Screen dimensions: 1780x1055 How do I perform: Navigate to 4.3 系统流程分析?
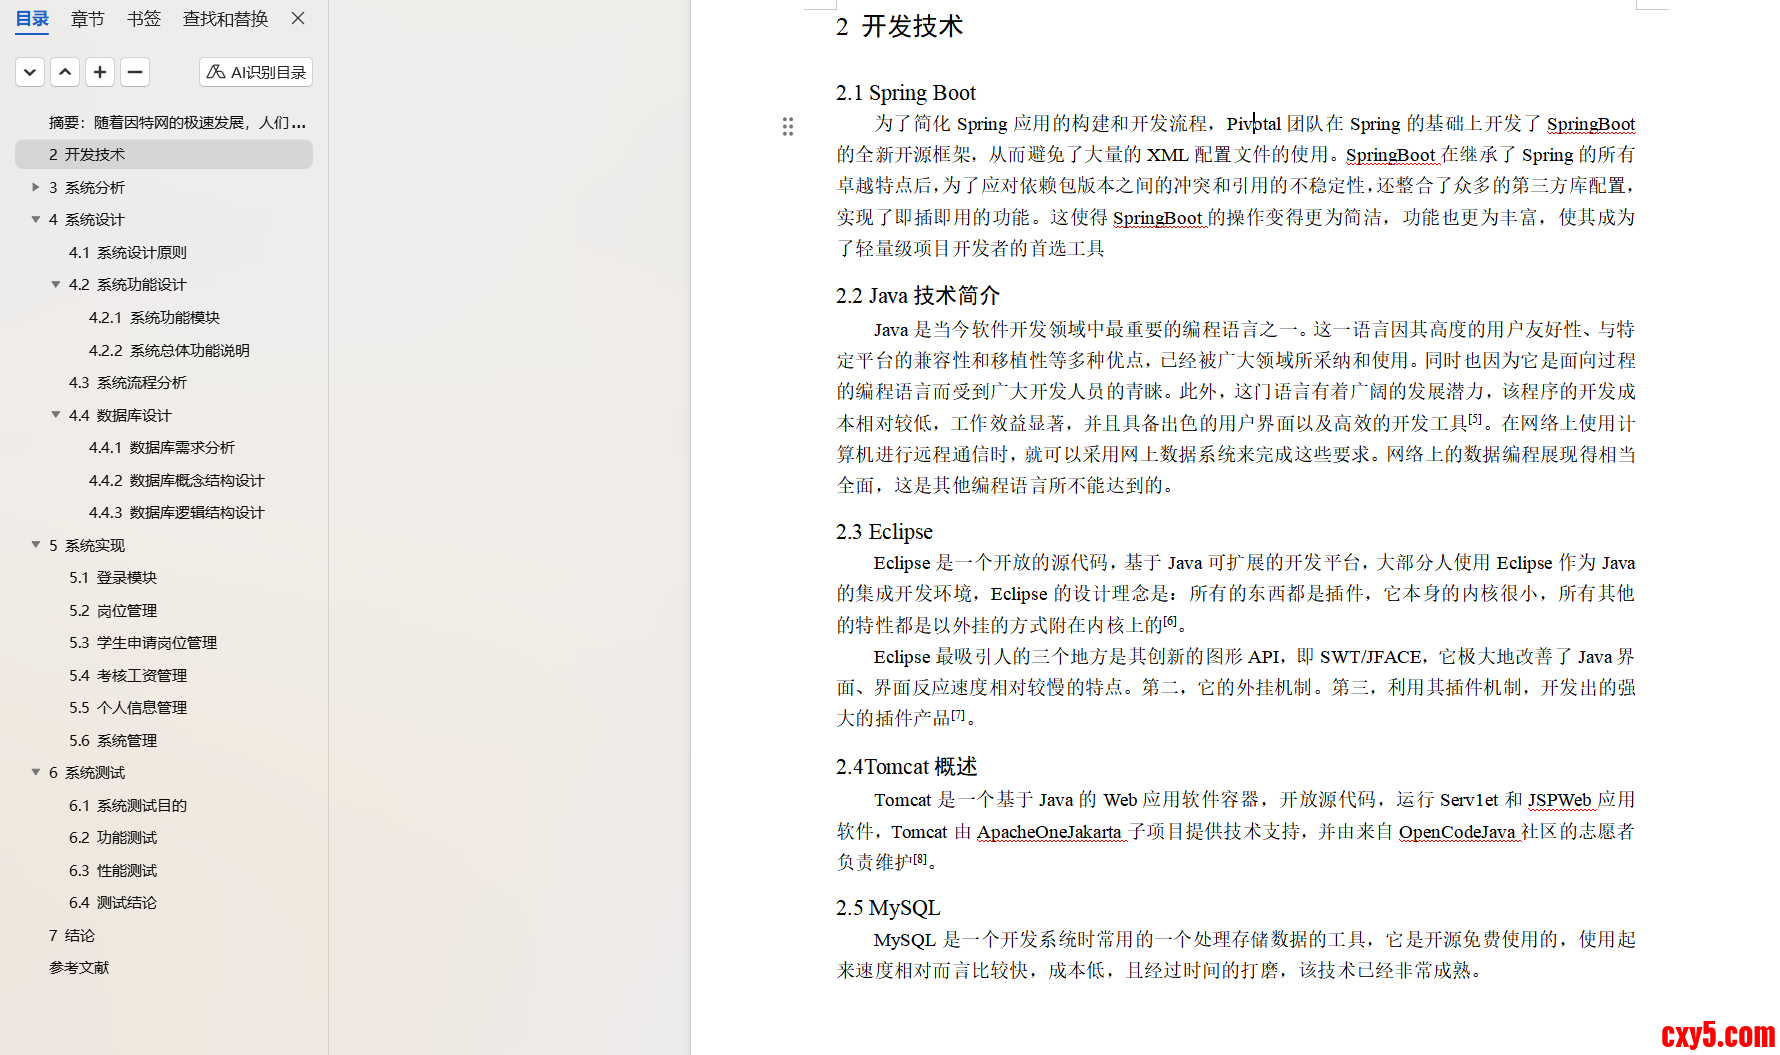click(x=128, y=382)
